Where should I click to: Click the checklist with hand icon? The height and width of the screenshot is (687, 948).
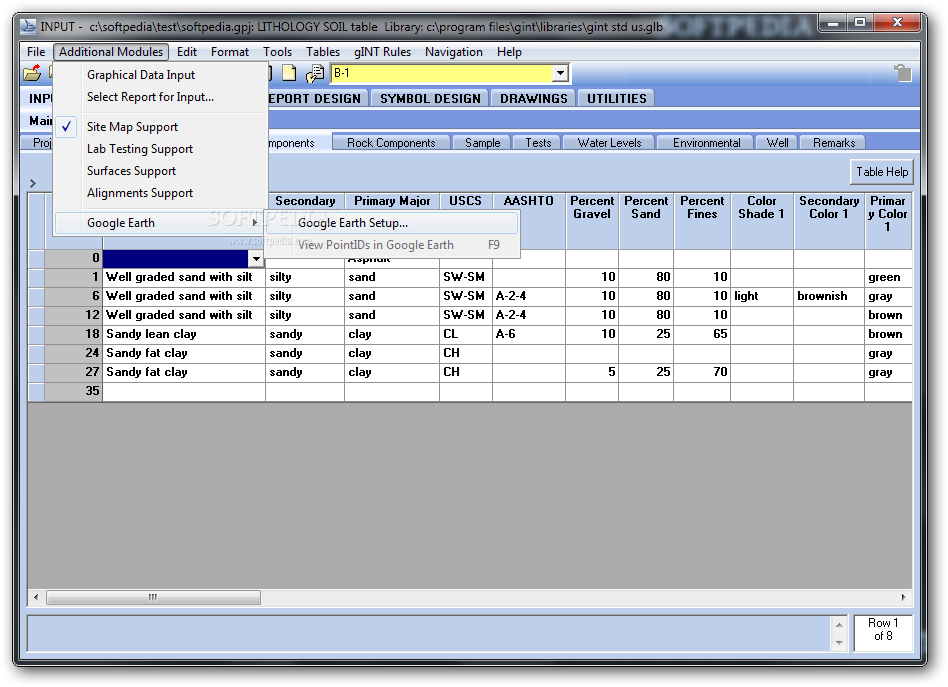tap(314, 73)
